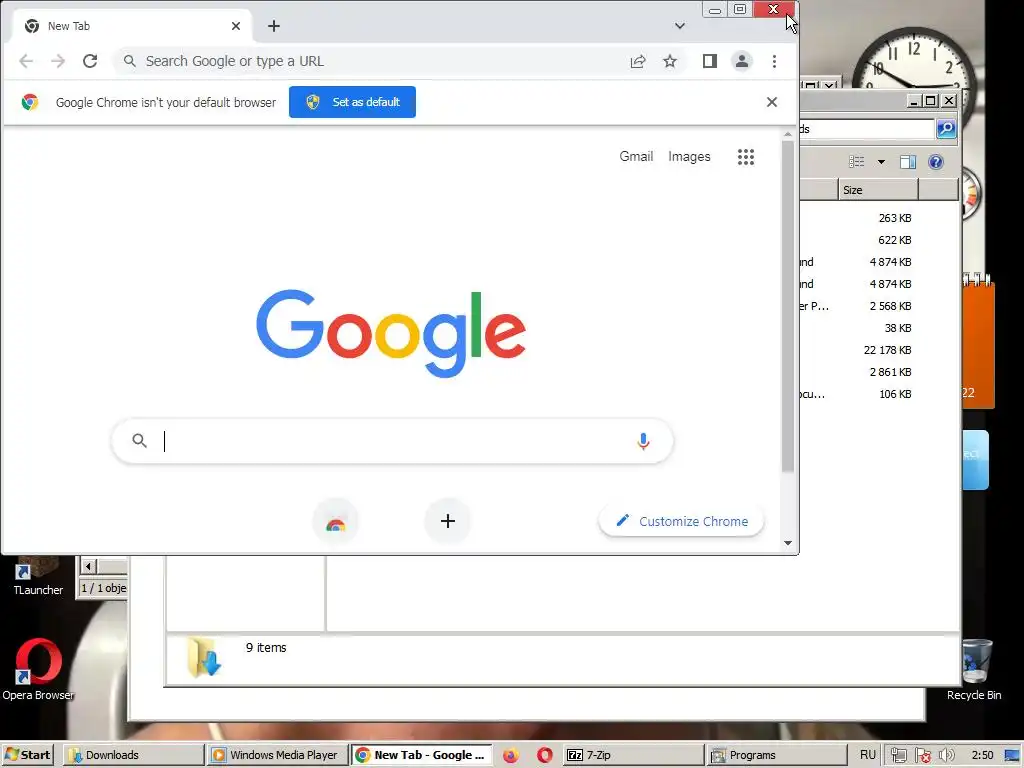Open Chrome's side panel icon
The width and height of the screenshot is (1024, 768).
(x=710, y=61)
